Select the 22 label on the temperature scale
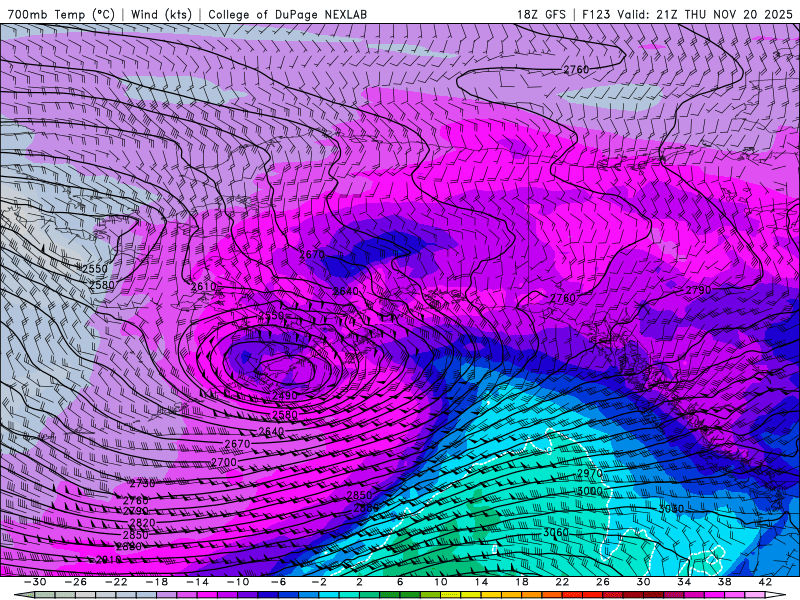Screen dimensions: 800x600 562,582
